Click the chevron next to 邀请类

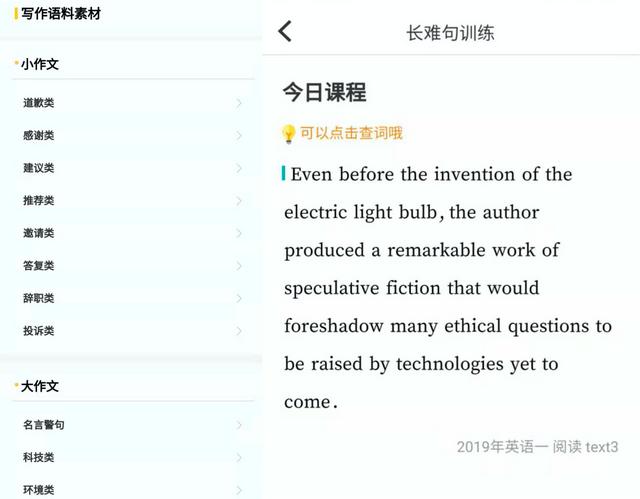click(239, 233)
